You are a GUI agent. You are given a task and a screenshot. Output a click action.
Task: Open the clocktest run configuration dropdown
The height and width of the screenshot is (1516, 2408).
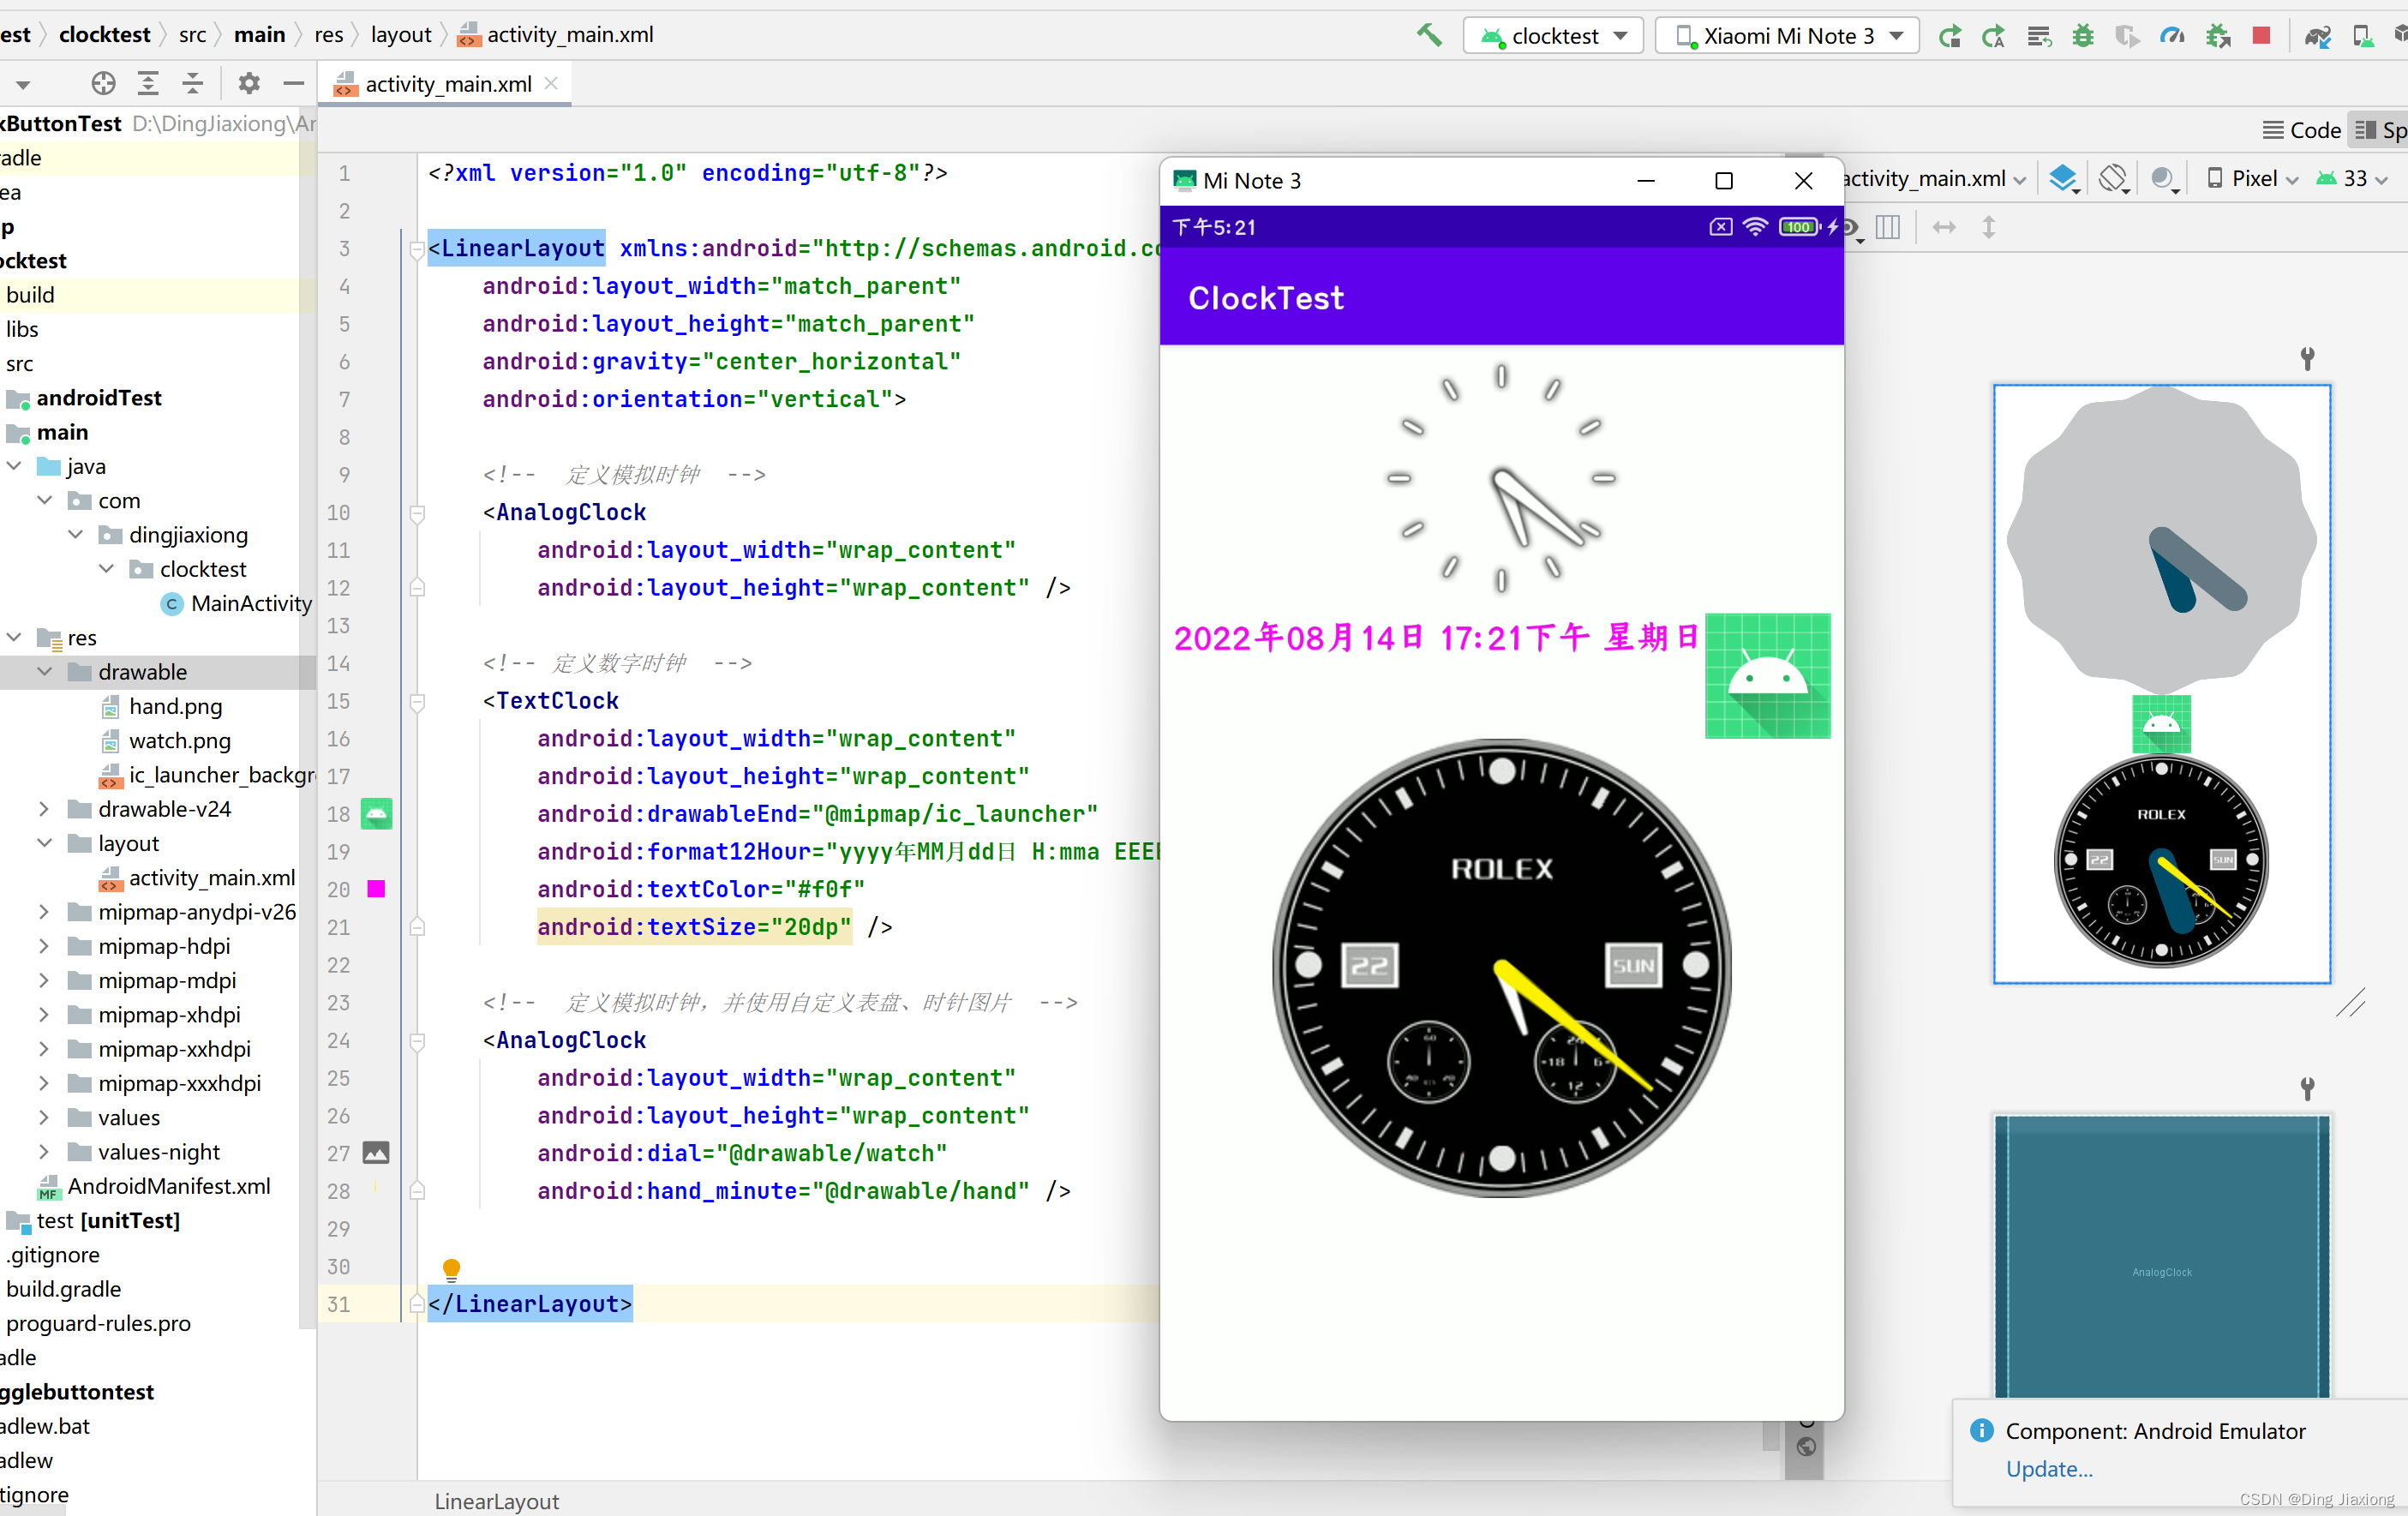click(x=1553, y=36)
